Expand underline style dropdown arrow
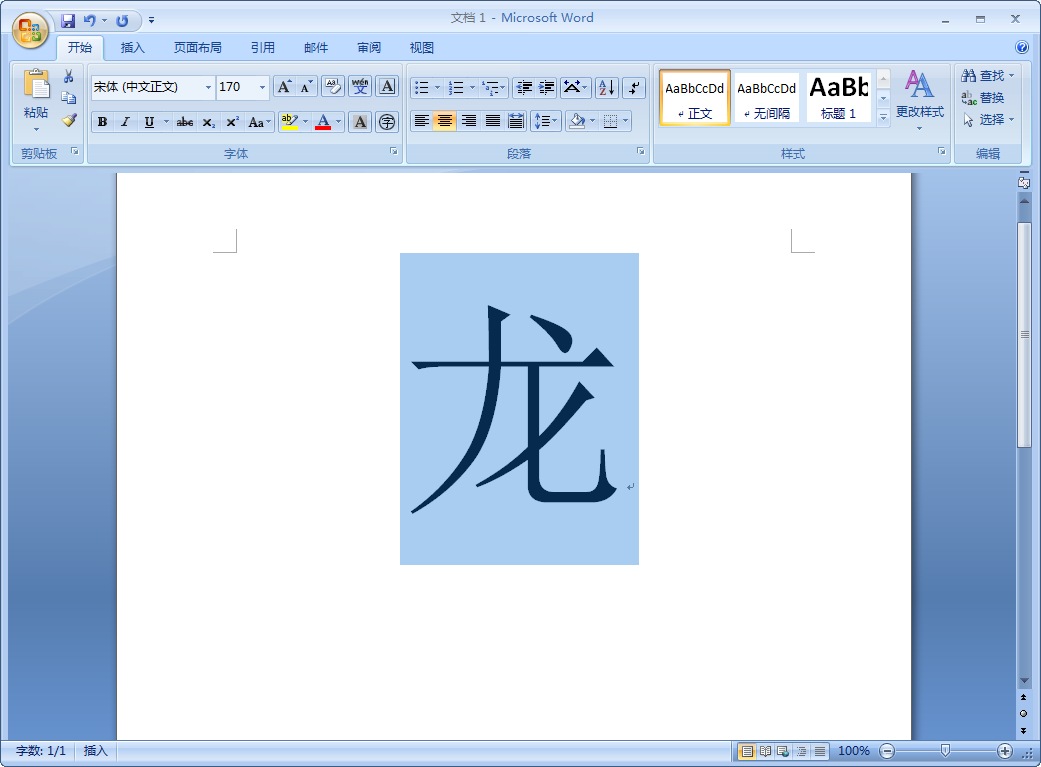The image size is (1041, 767). [x=166, y=122]
